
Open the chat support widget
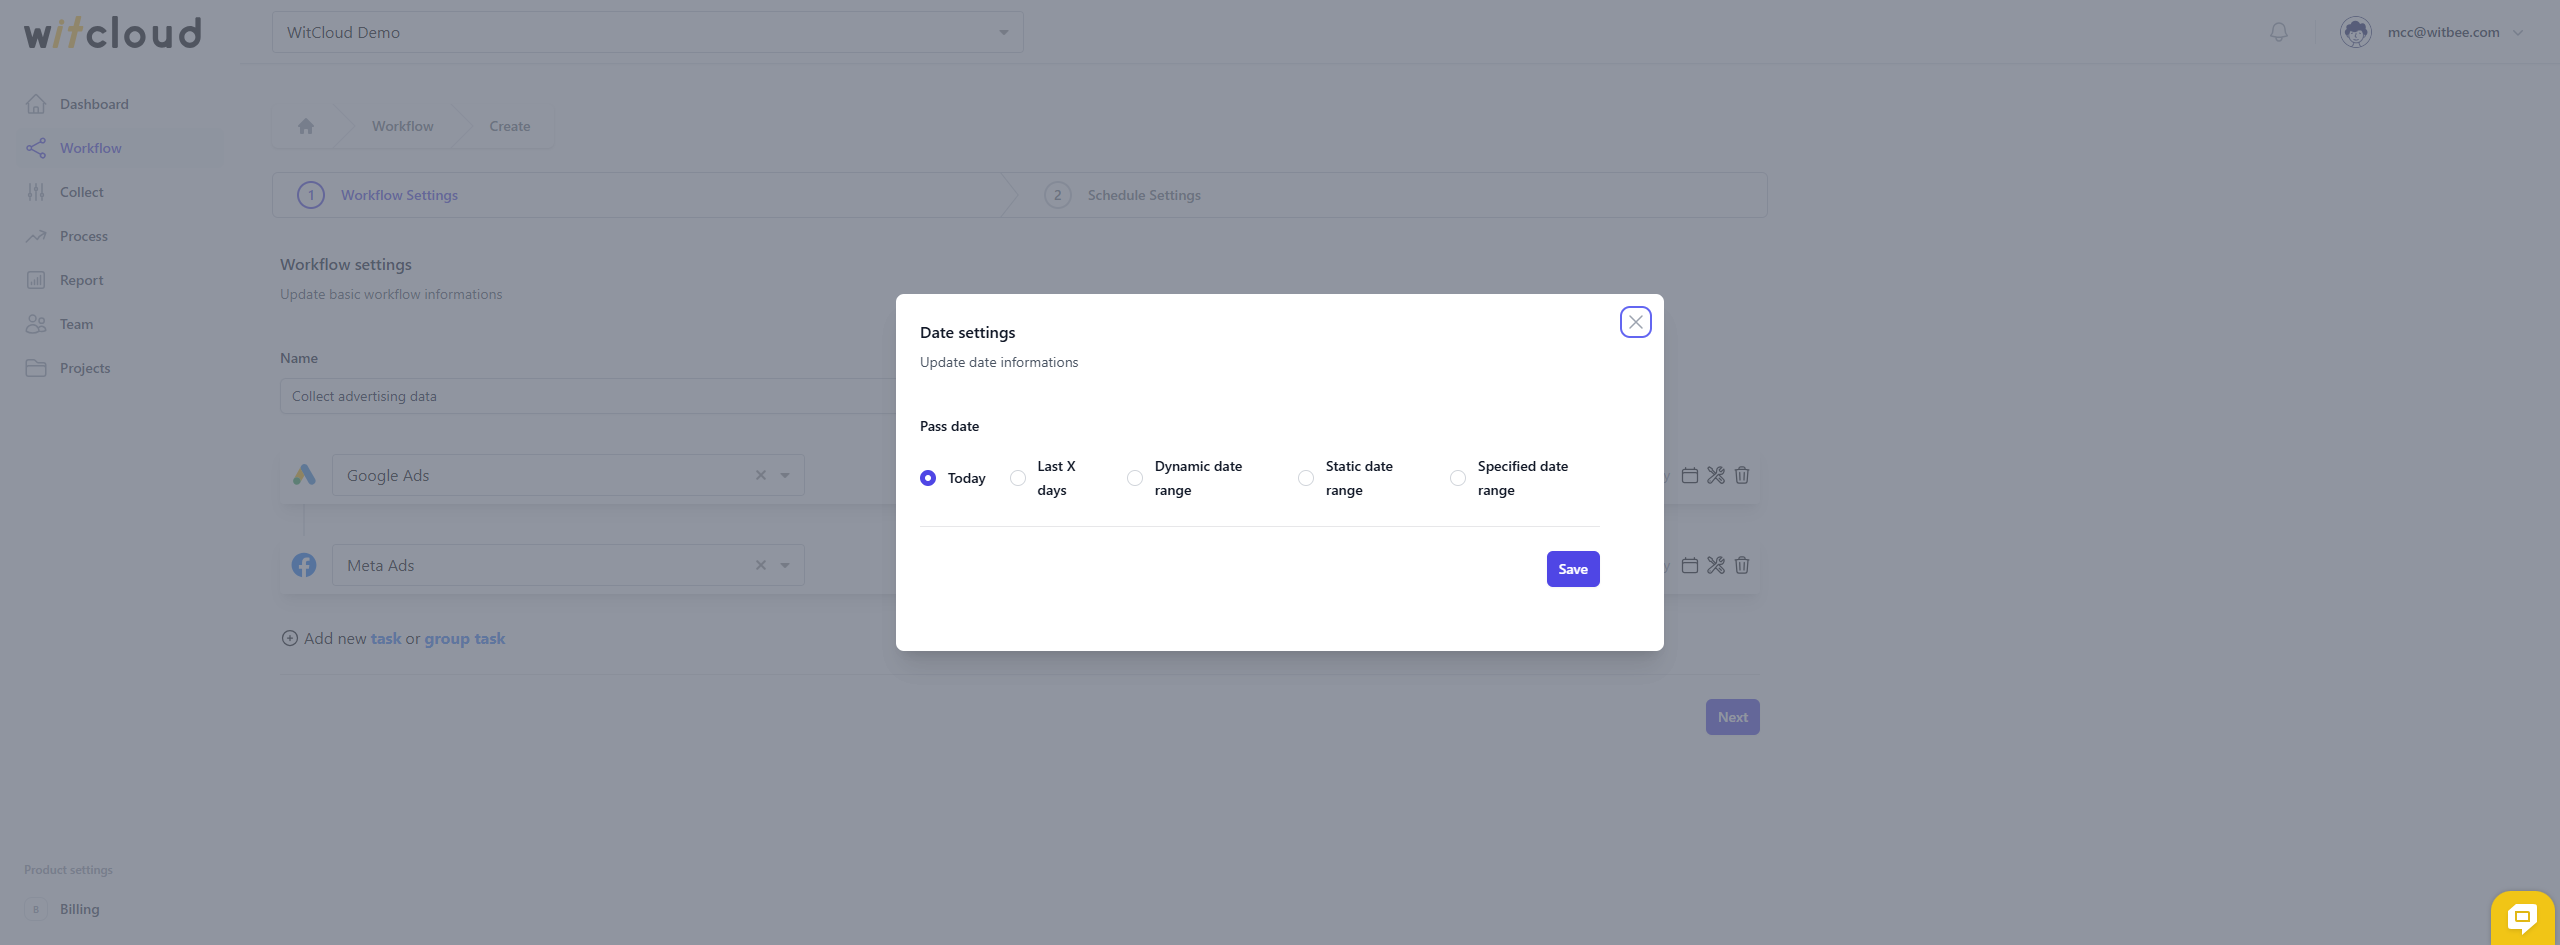point(2522,917)
